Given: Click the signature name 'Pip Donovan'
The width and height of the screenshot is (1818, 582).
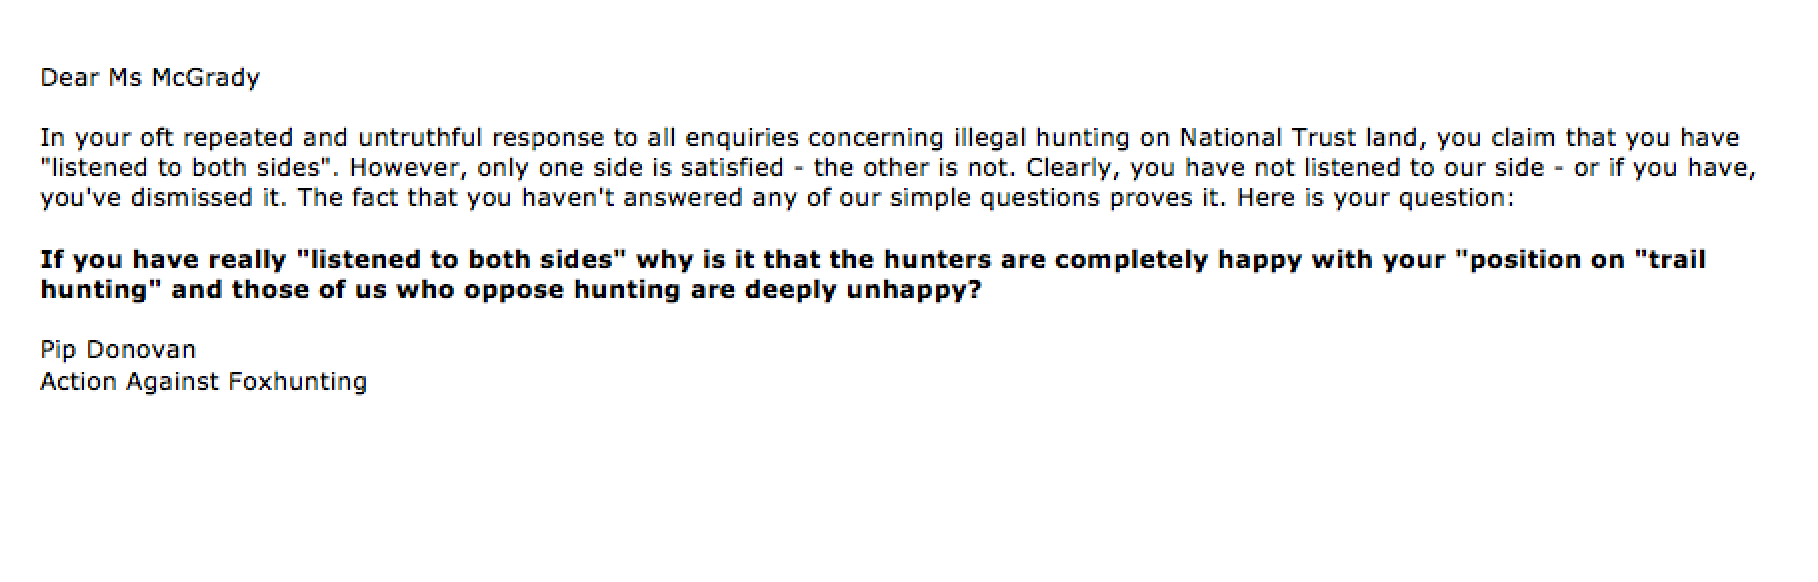Looking at the screenshot, I should click(118, 350).
